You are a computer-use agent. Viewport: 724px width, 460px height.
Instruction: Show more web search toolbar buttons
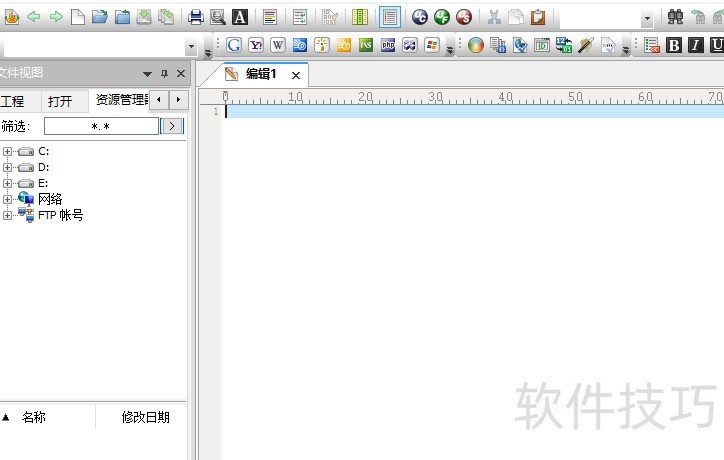450,51
